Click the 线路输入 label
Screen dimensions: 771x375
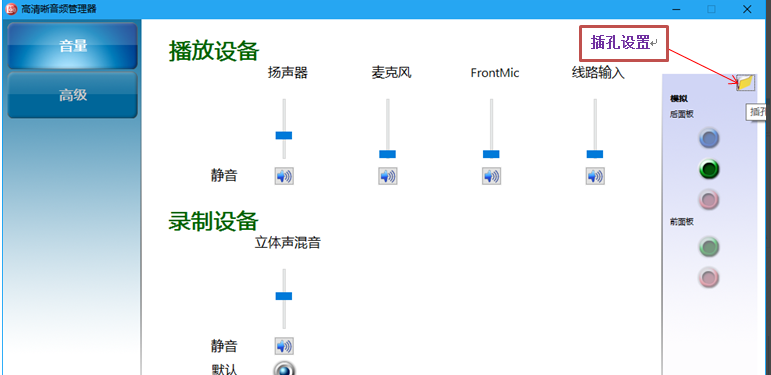tap(598, 73)
